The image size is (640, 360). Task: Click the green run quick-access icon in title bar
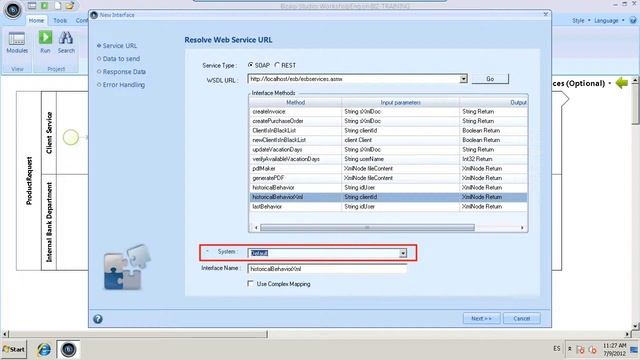pos(44,5)
